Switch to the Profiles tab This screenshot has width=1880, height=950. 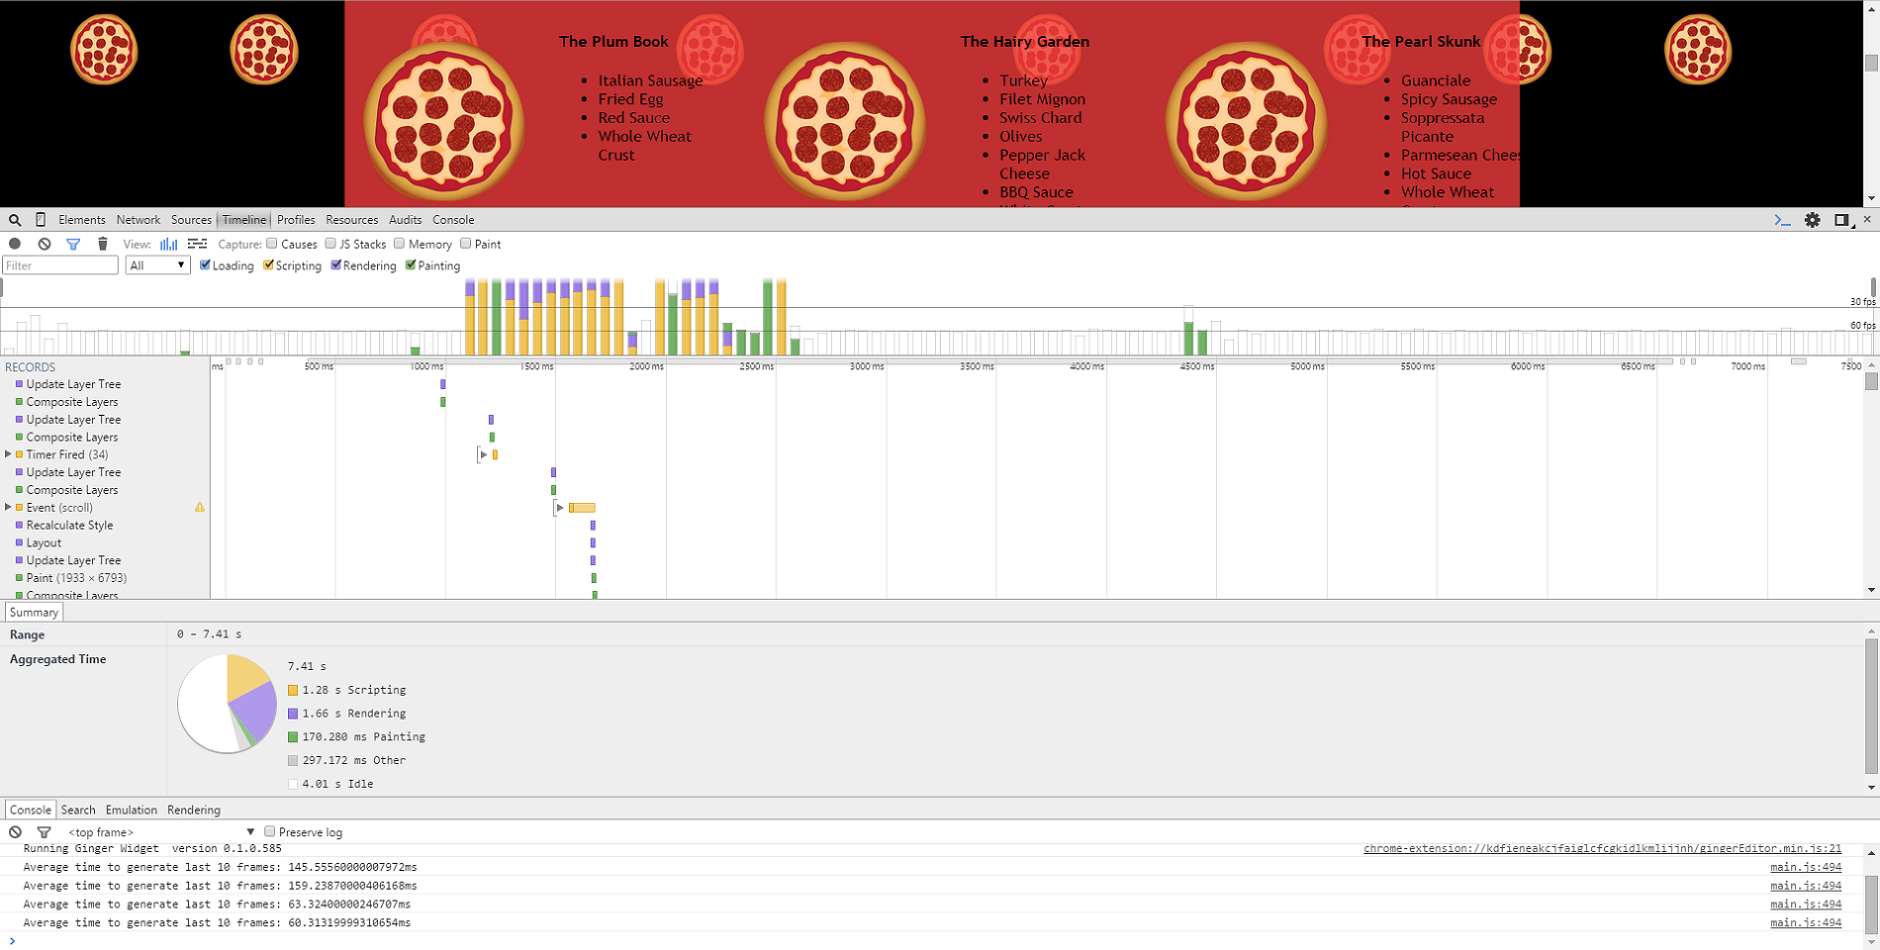pyautogui.click(x=296, y=220)
